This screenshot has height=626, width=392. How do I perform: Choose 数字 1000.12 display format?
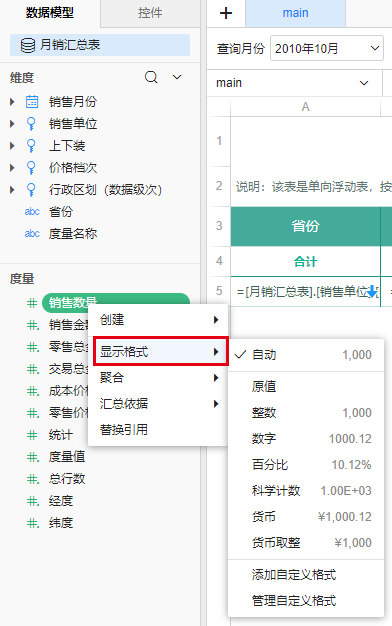click(x=306, y=438)
